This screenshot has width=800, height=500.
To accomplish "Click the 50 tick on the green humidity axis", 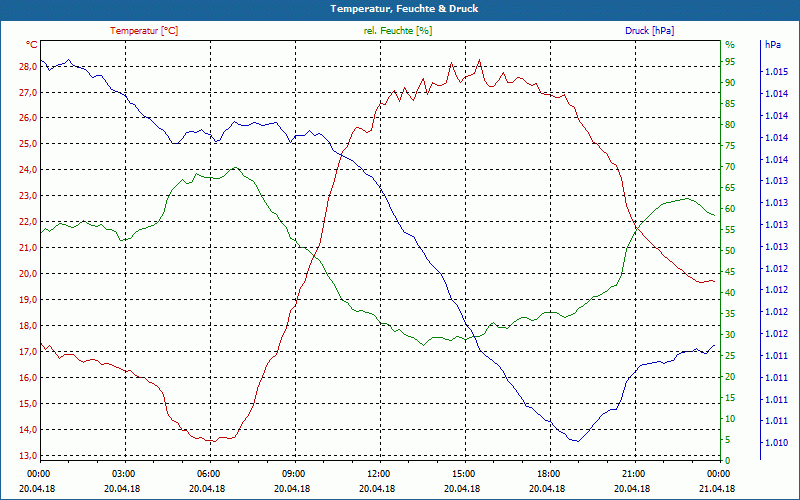I will pyautogui.click(x=730, y=251).
